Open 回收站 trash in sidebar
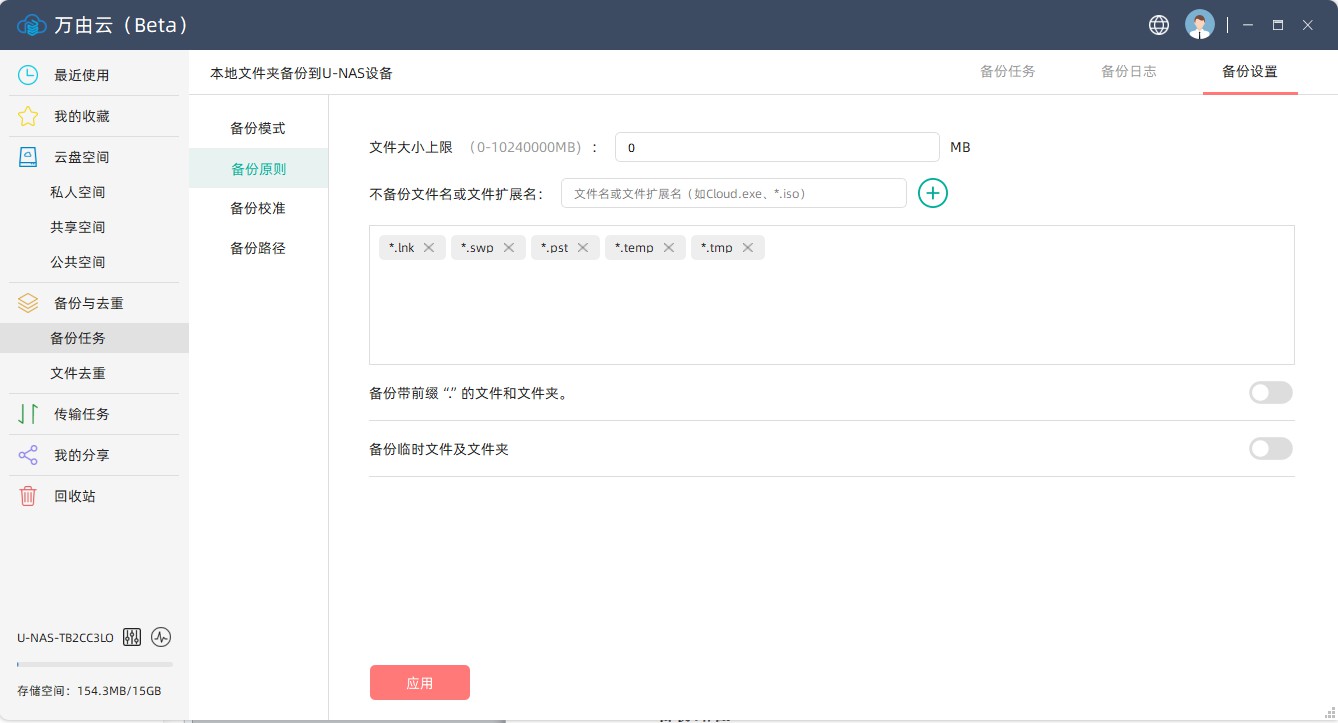 pyautogui.click(x=75, y=496)
